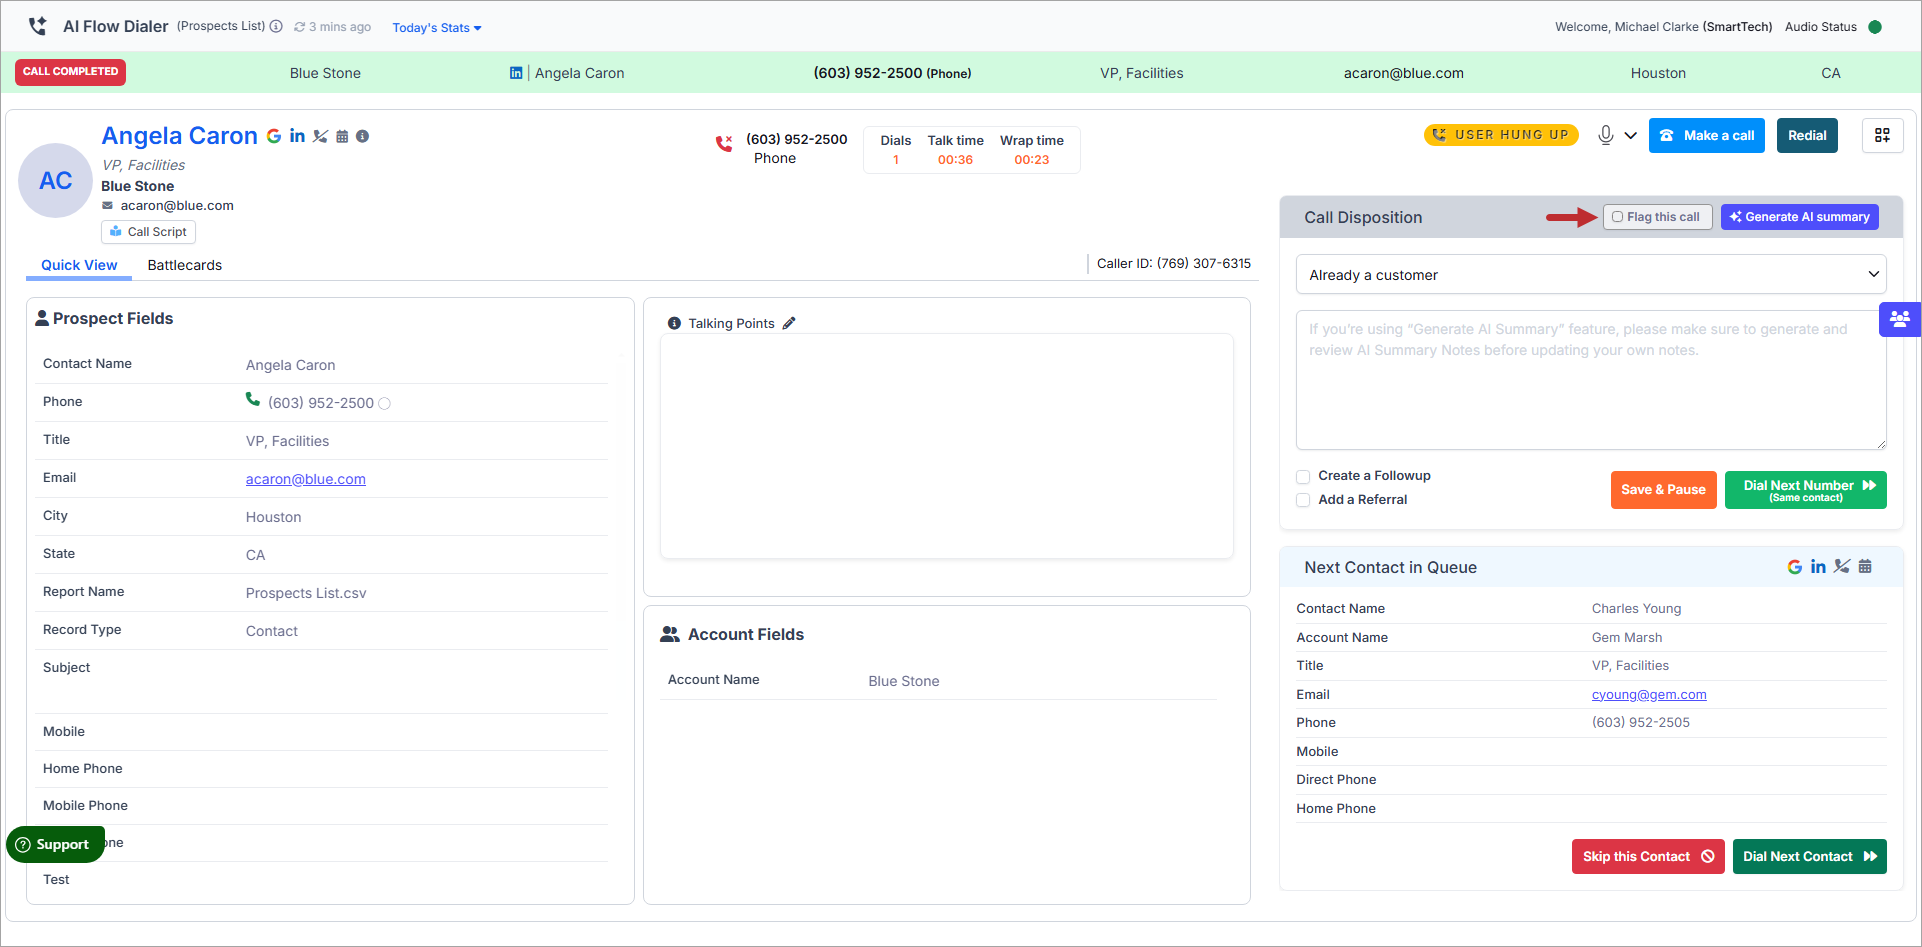
Task: Click the envelope icon next to acaron@blue.com
Action: pos(108,206)
